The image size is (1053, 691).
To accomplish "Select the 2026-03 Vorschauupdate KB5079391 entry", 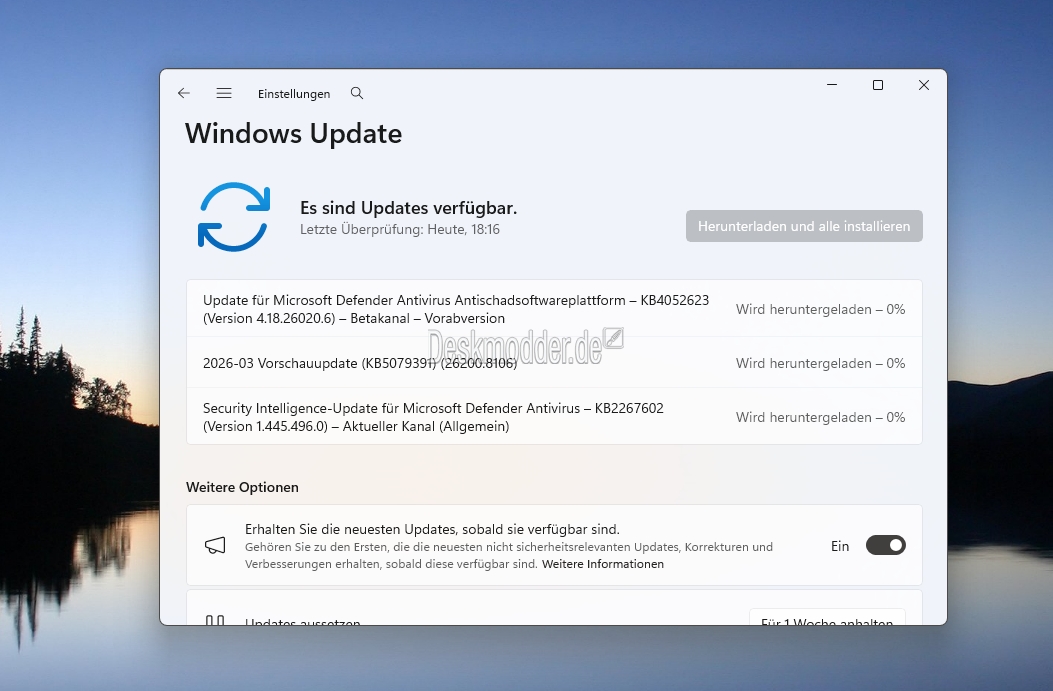I will (360, 363).
